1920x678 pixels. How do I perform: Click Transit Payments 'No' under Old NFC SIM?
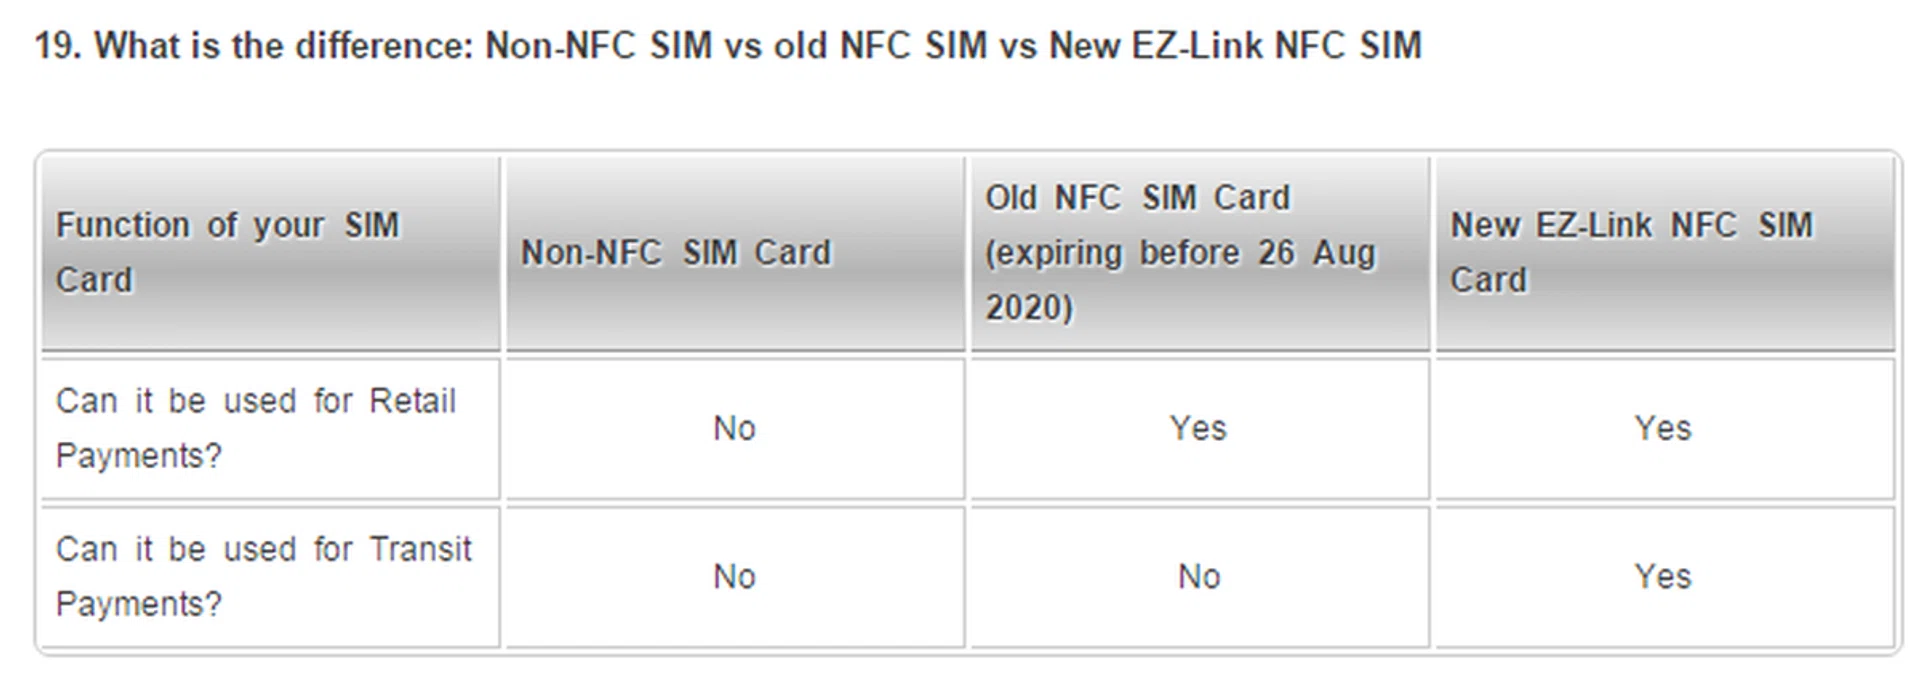[x=1199, y=577]
